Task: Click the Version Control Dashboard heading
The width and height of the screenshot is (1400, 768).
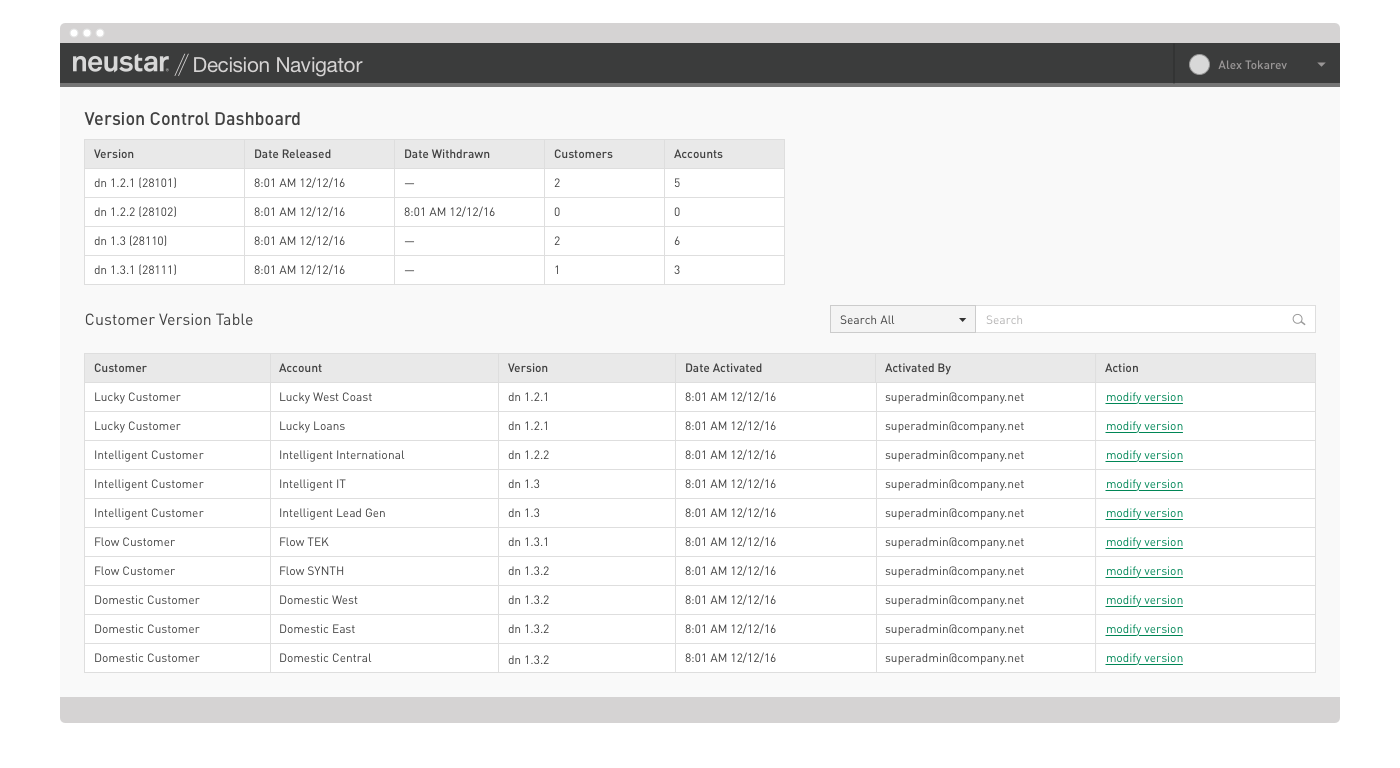Action: click(x=192, y=119)
